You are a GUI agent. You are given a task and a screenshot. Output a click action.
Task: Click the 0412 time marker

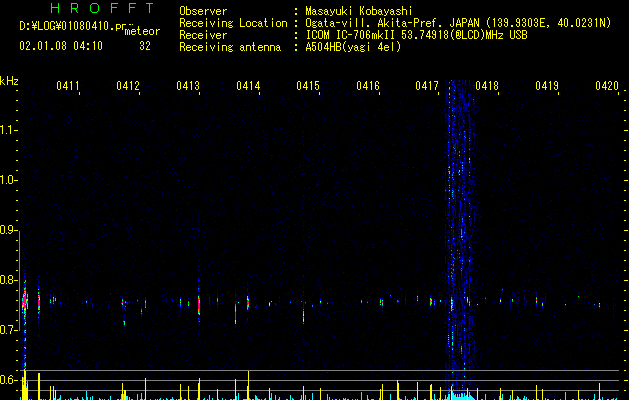[x=128, y=85]
